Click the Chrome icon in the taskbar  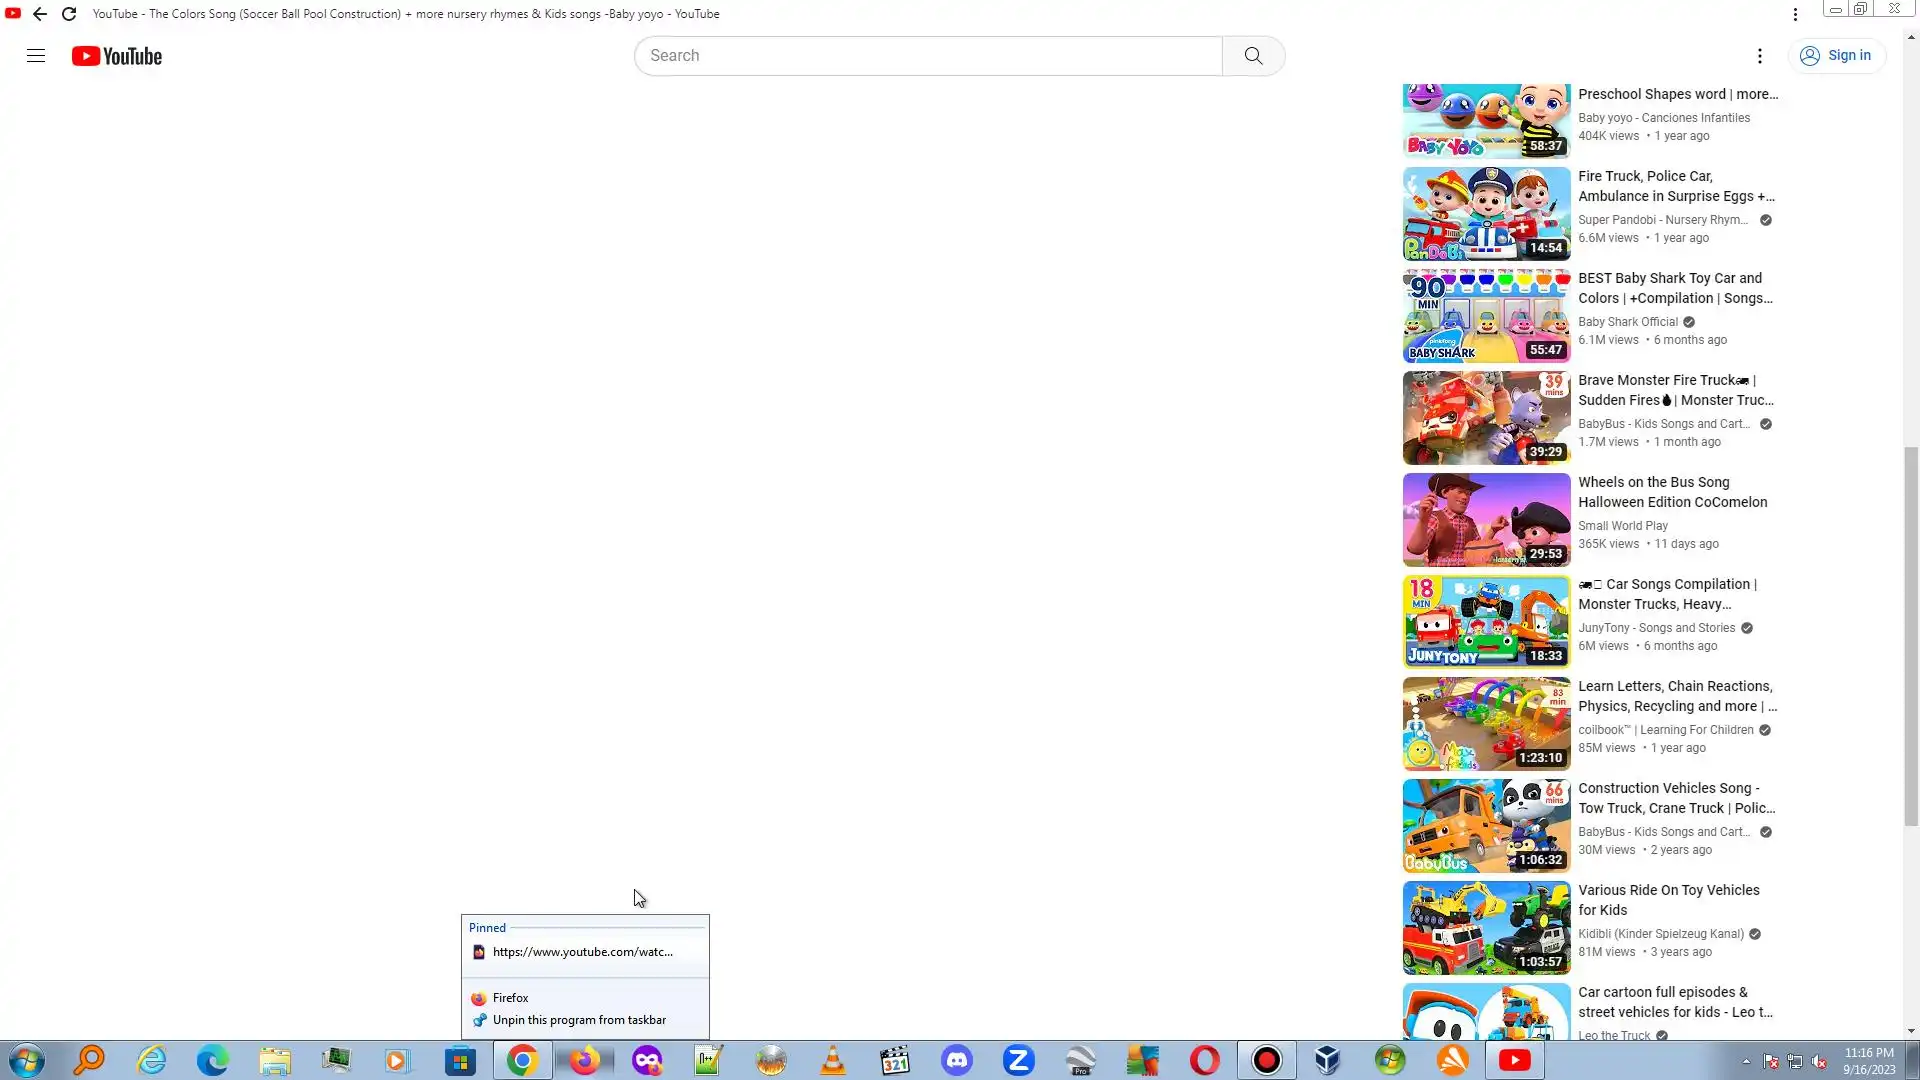click(522, 1060)
